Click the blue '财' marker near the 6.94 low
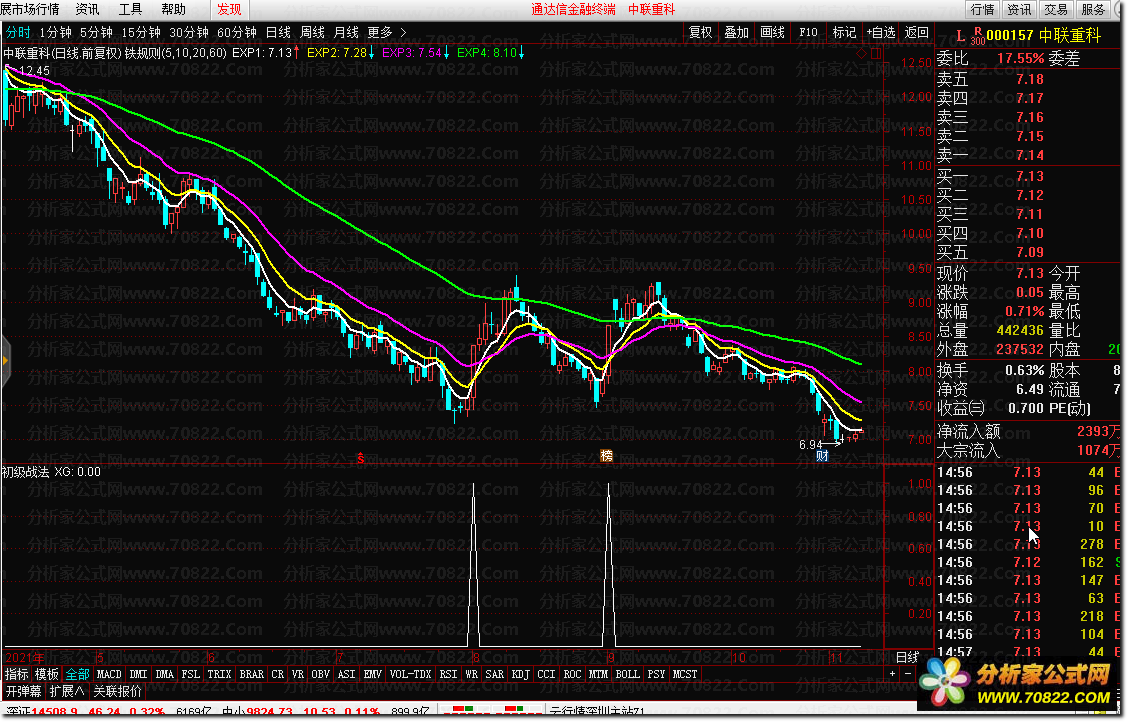The height and width of the screenshot is (722, 1129). [822, 456]
